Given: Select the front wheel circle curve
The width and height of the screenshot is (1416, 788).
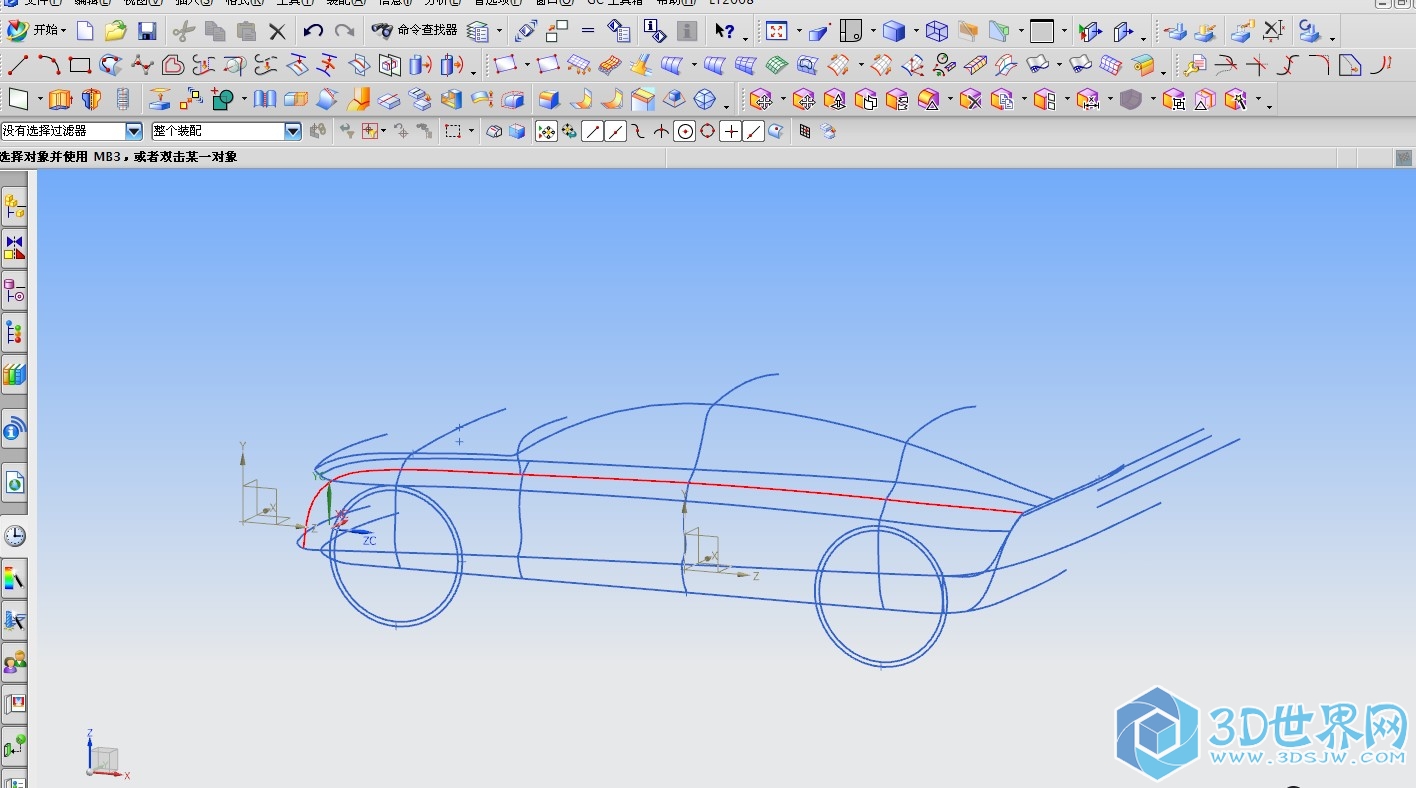Looking at the screenshot, I should coord(396,555).
